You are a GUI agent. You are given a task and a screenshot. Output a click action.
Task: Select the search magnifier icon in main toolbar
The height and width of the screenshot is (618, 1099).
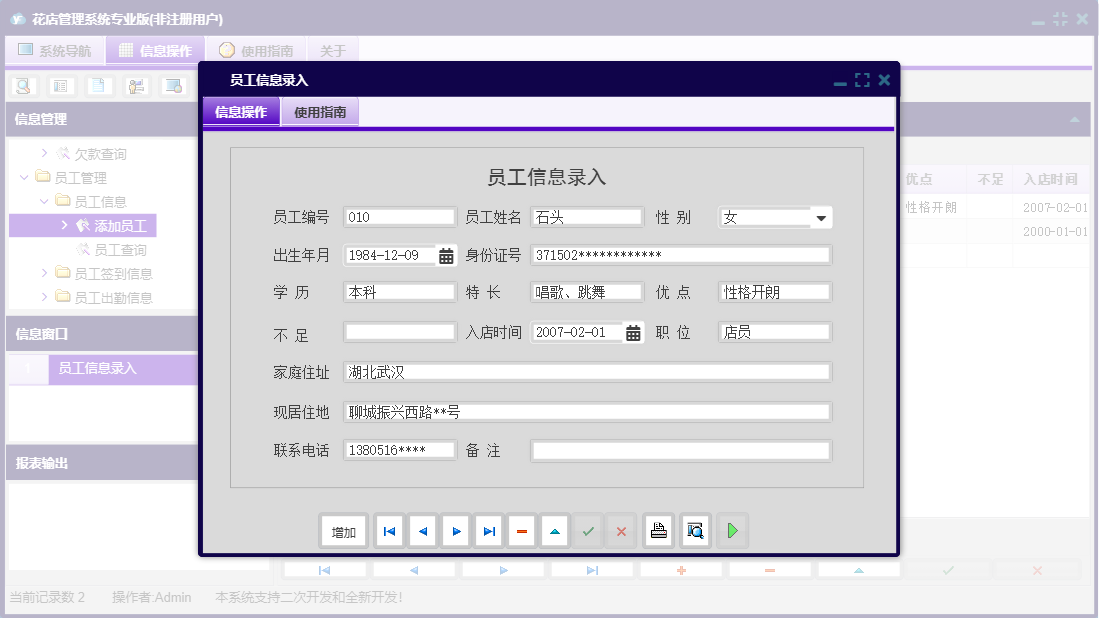click(22, 86)
